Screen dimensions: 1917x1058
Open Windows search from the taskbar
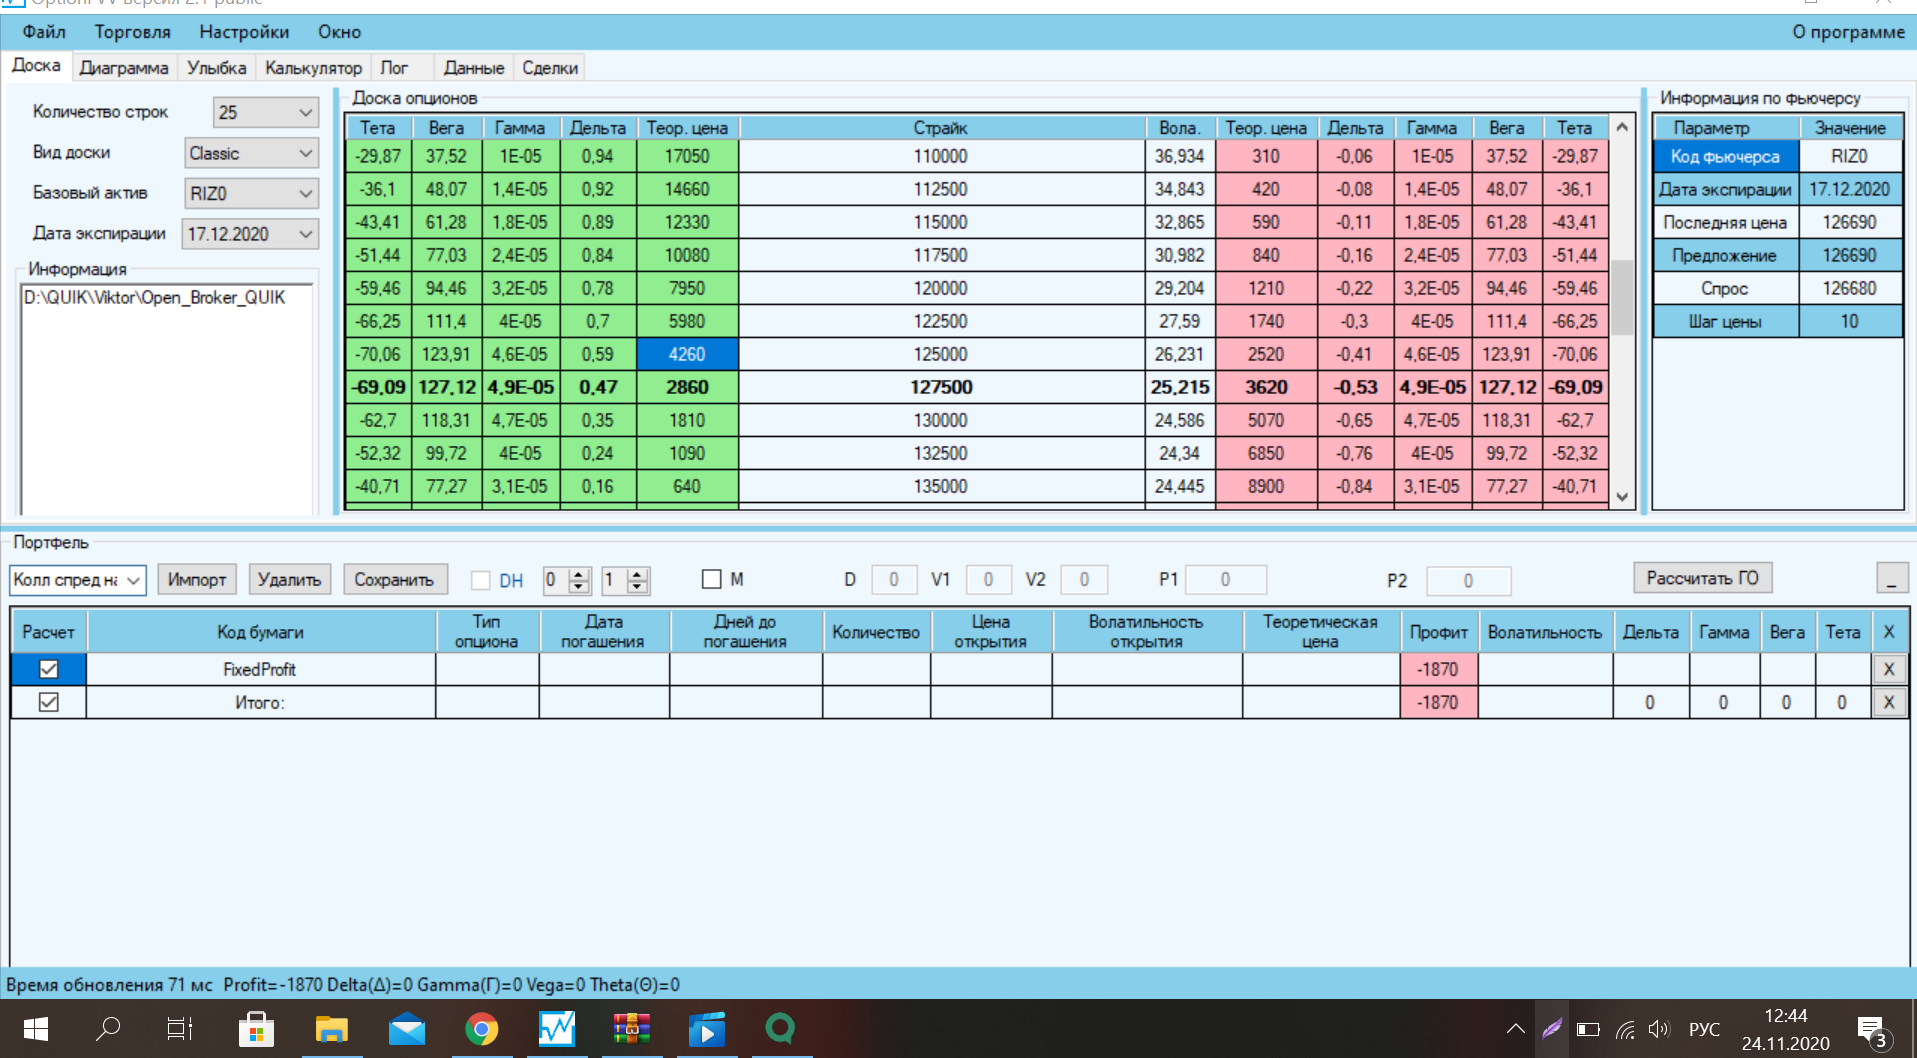[108, 1028]
